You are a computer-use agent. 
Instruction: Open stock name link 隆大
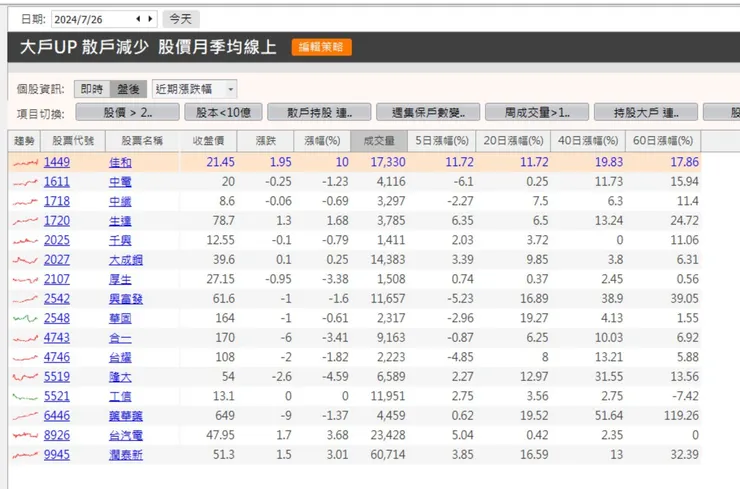(x=120, y=377)
